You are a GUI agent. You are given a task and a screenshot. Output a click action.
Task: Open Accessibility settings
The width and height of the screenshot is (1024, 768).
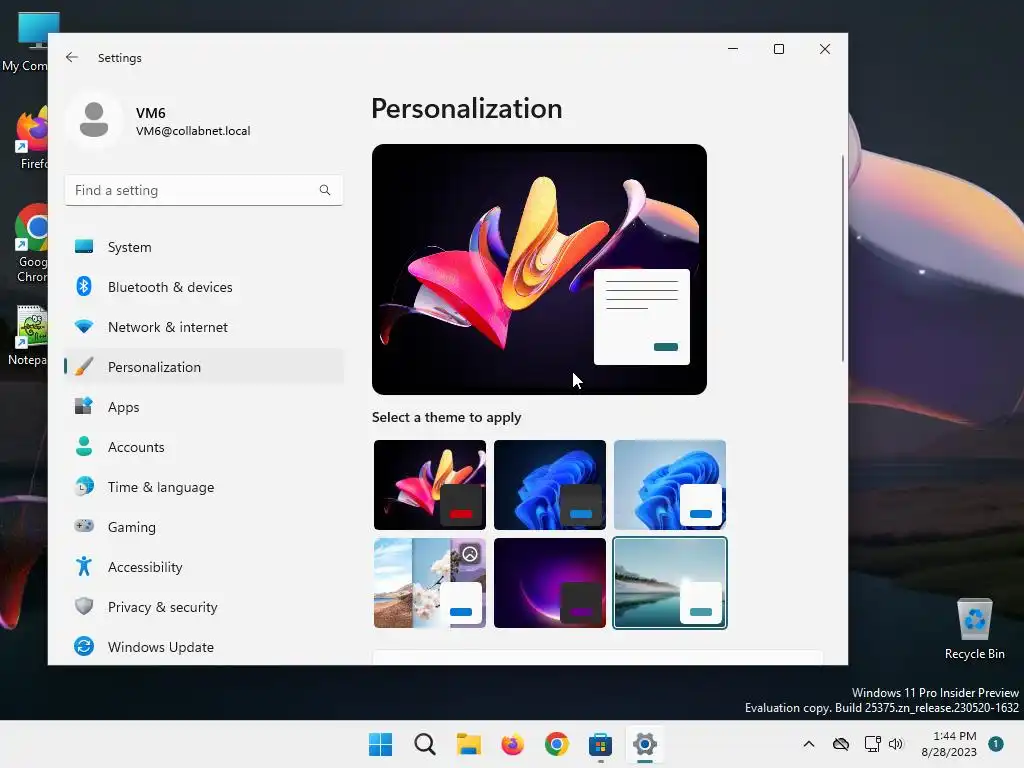[204, 567]
